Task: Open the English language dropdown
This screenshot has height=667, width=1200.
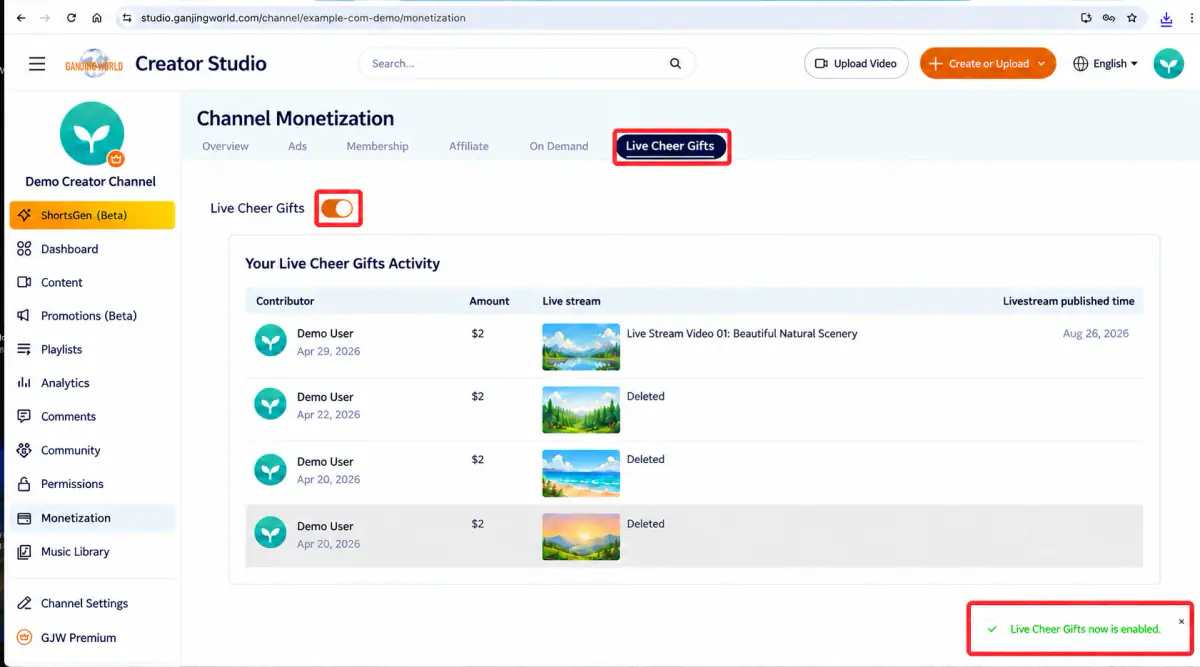Action: (x=1106, y=64)
